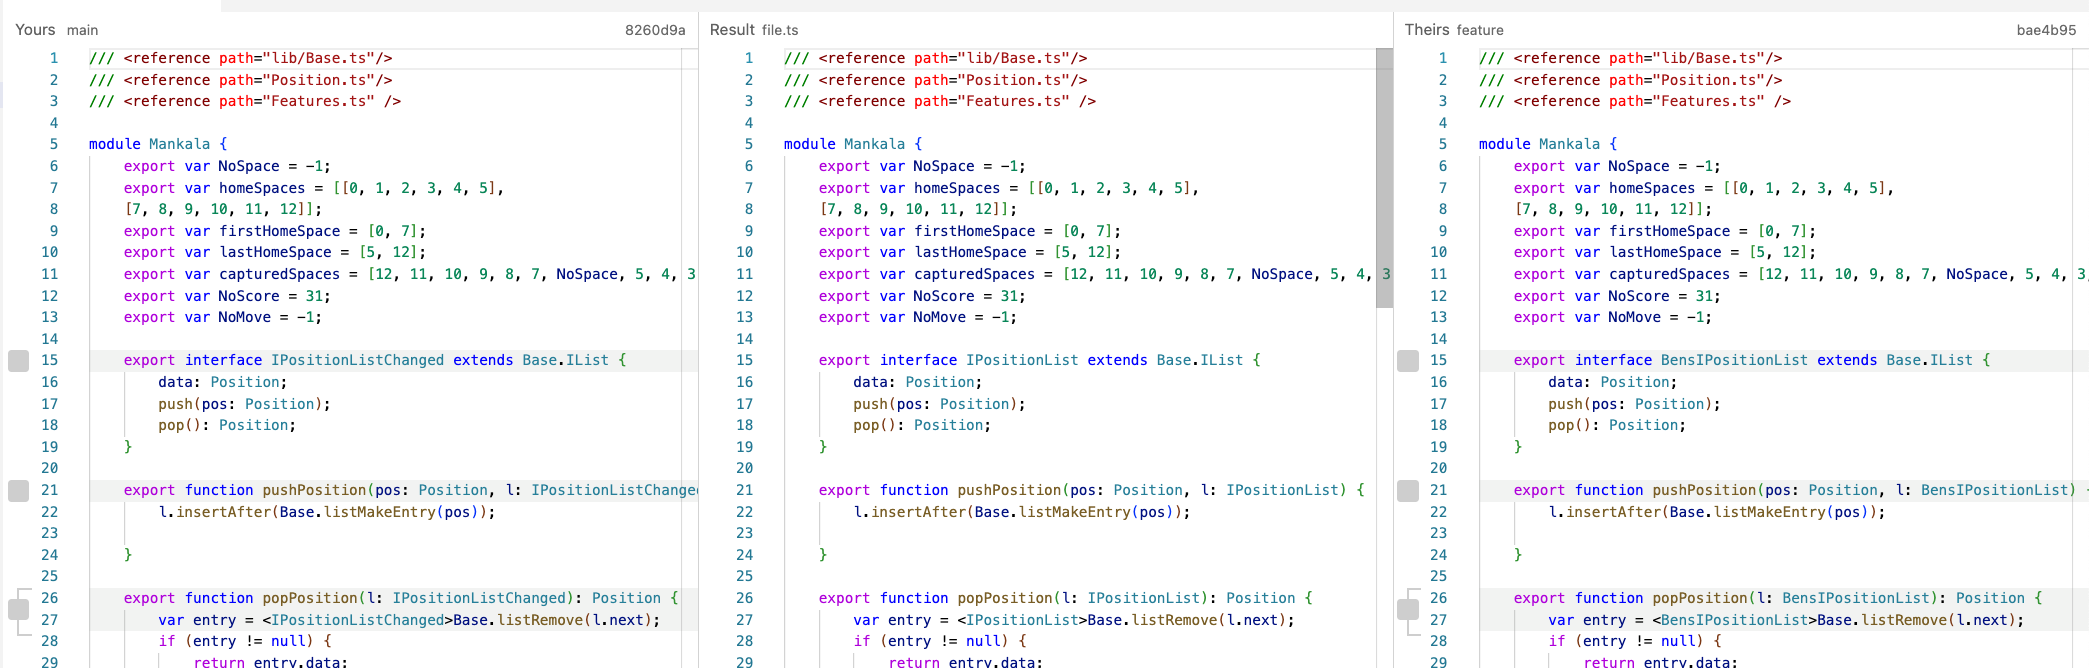2089x668 pixels.
Task: Click 'NoMove' variable in Theirs pane
Action: 1635,317
